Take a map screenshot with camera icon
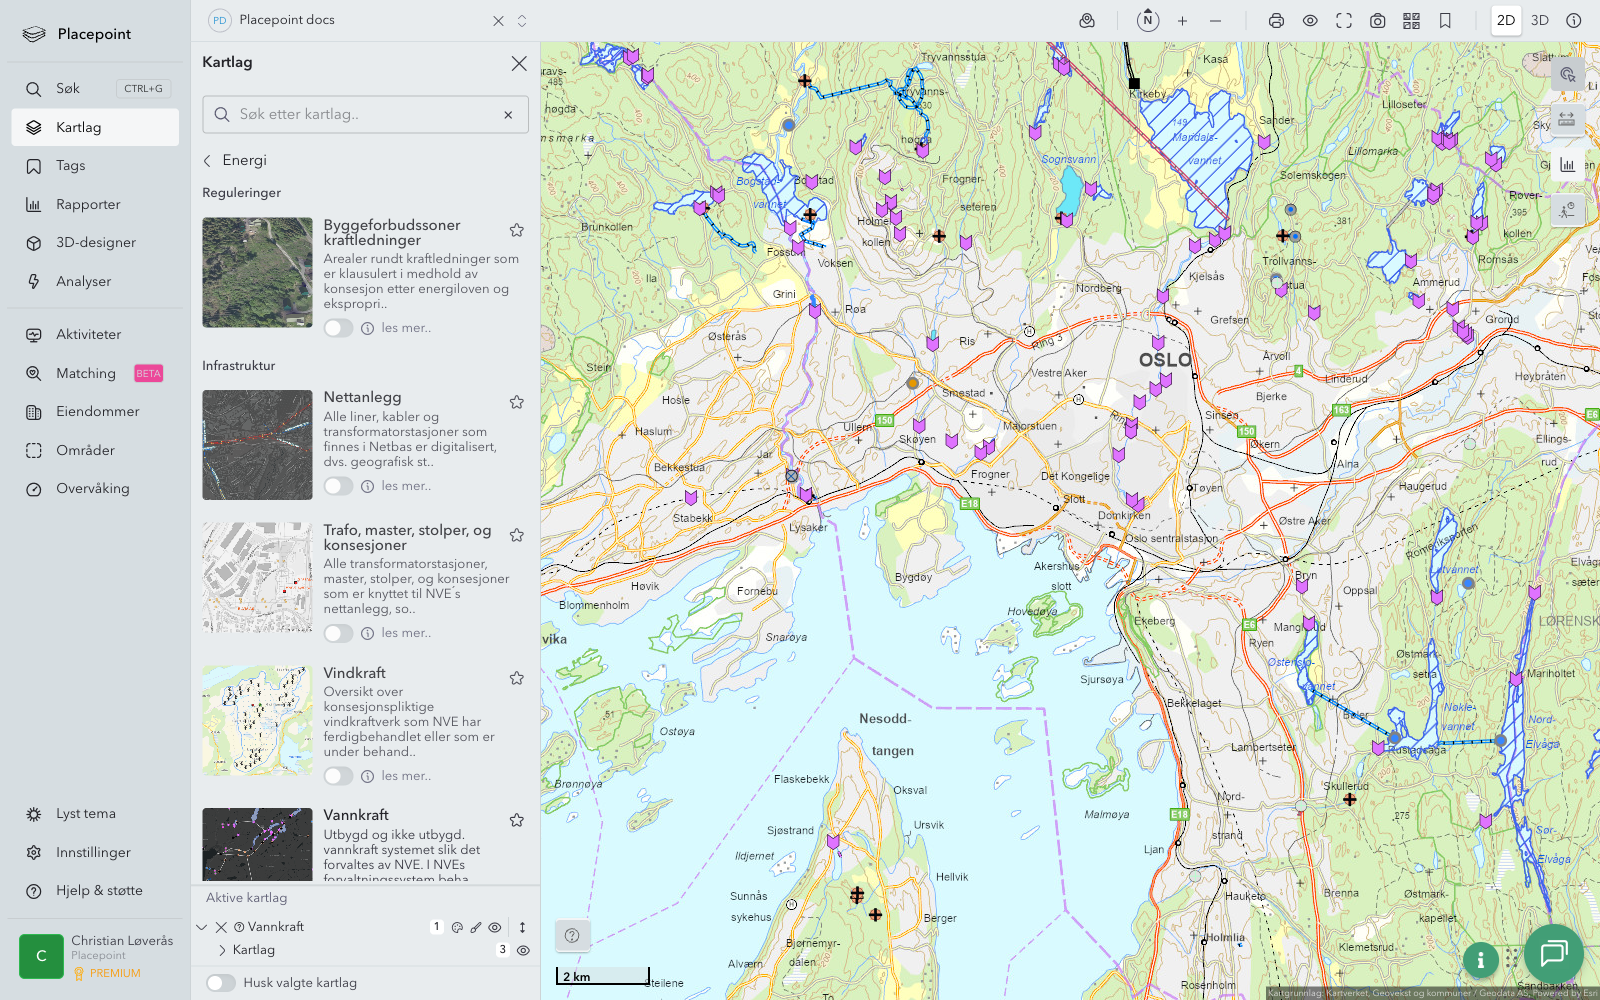This screenshot has width=1600, height=1000. (x=1377, y=21)
